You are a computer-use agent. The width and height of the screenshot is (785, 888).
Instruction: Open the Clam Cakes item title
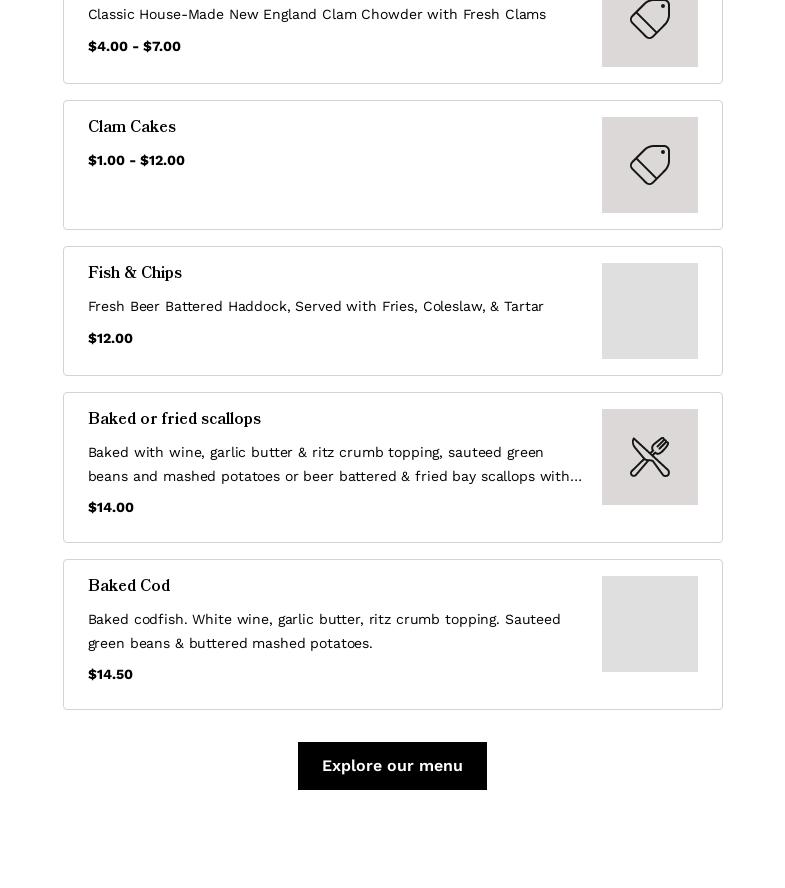[x=132, y=128]
